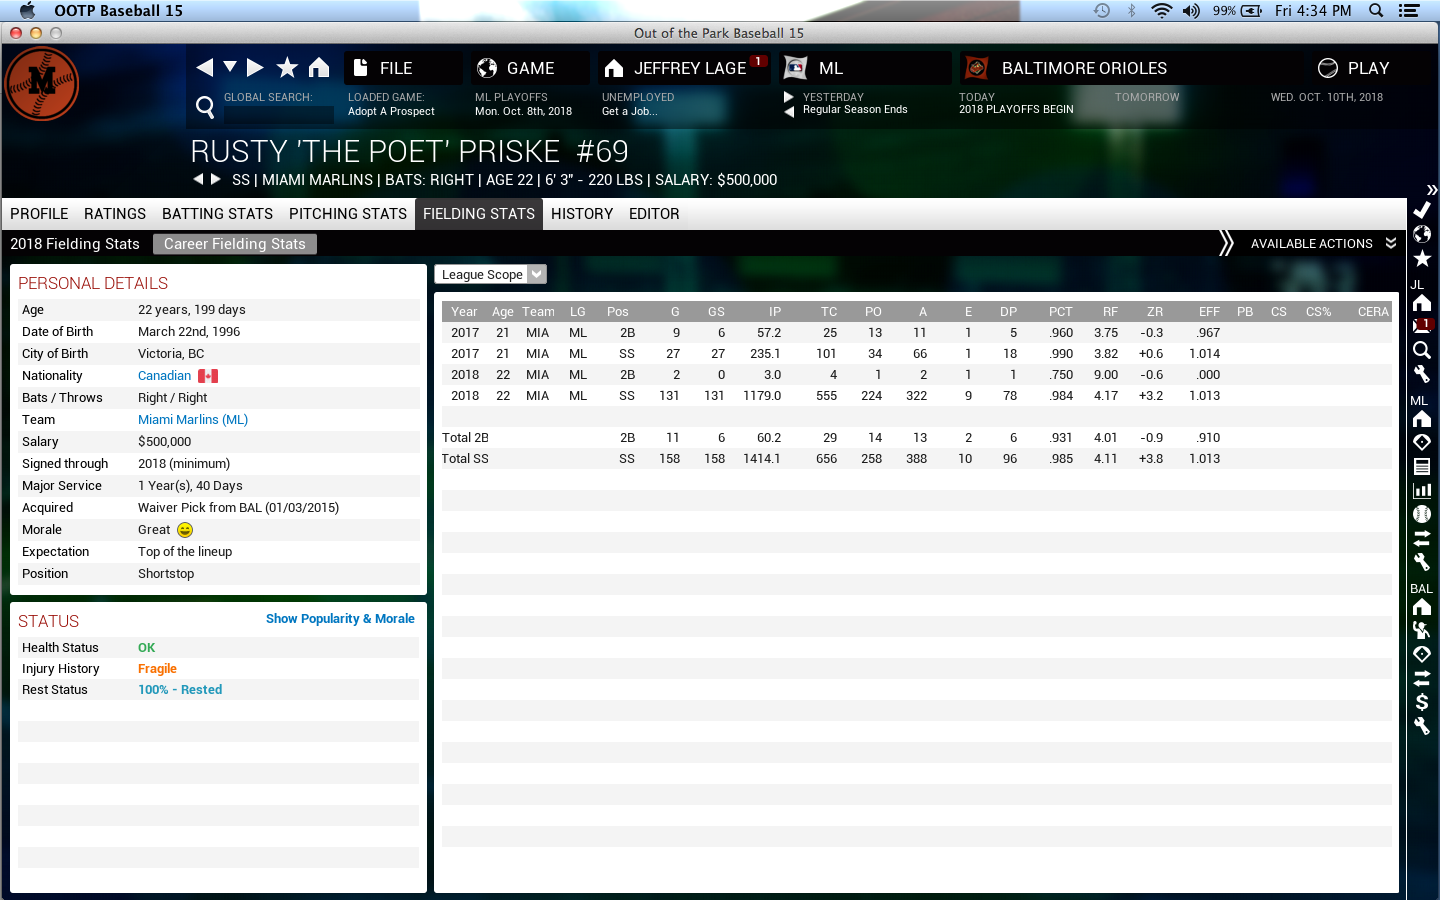Go to Yesterday using the right-pointing triangle
Image resolution: width=1440 pixels, height=900 pixels.
click(789, 97)
